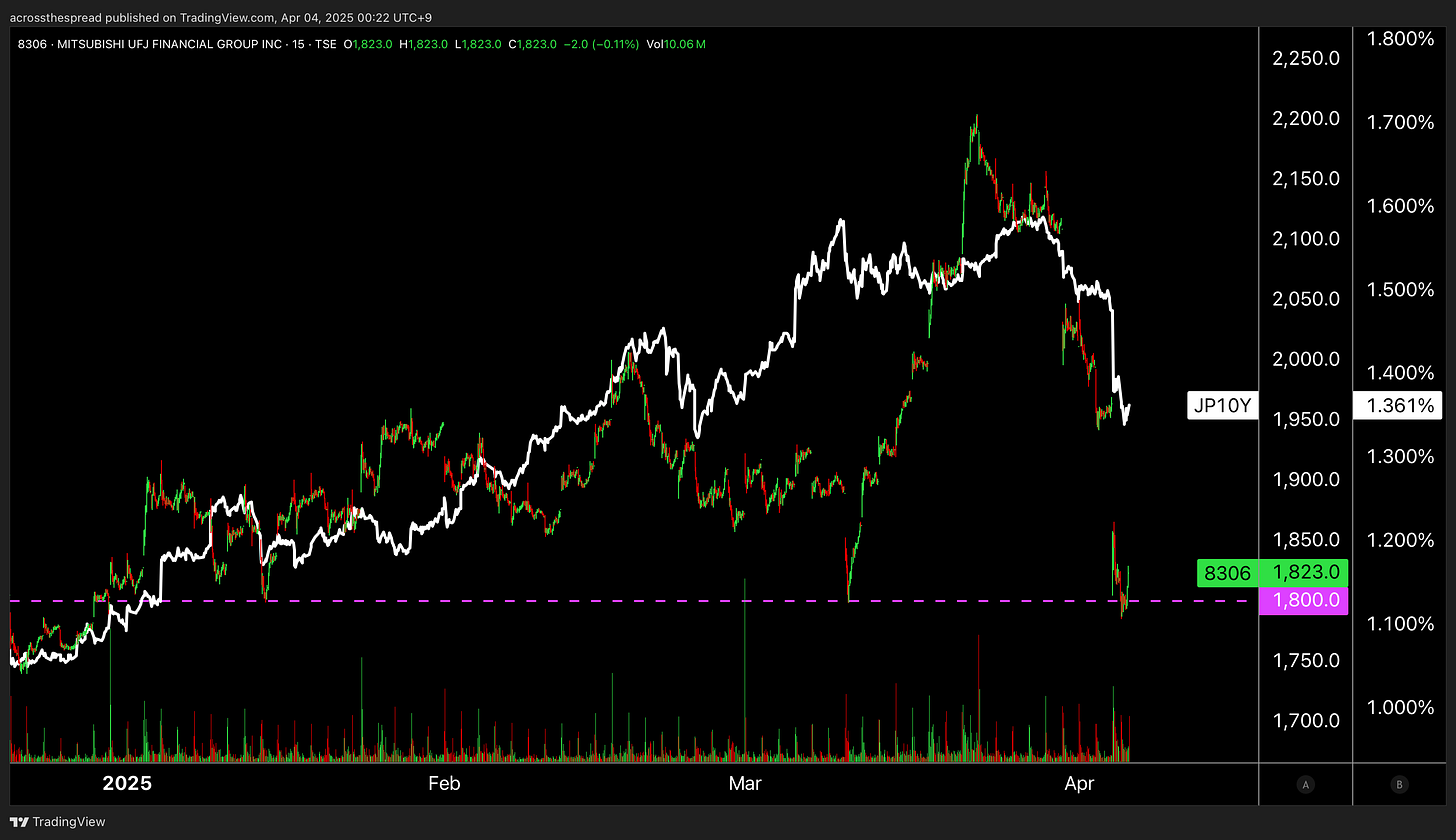Click the magenta 1,800.0 price line label
The image size is (1456, 840).
(x=1304, y=601)
